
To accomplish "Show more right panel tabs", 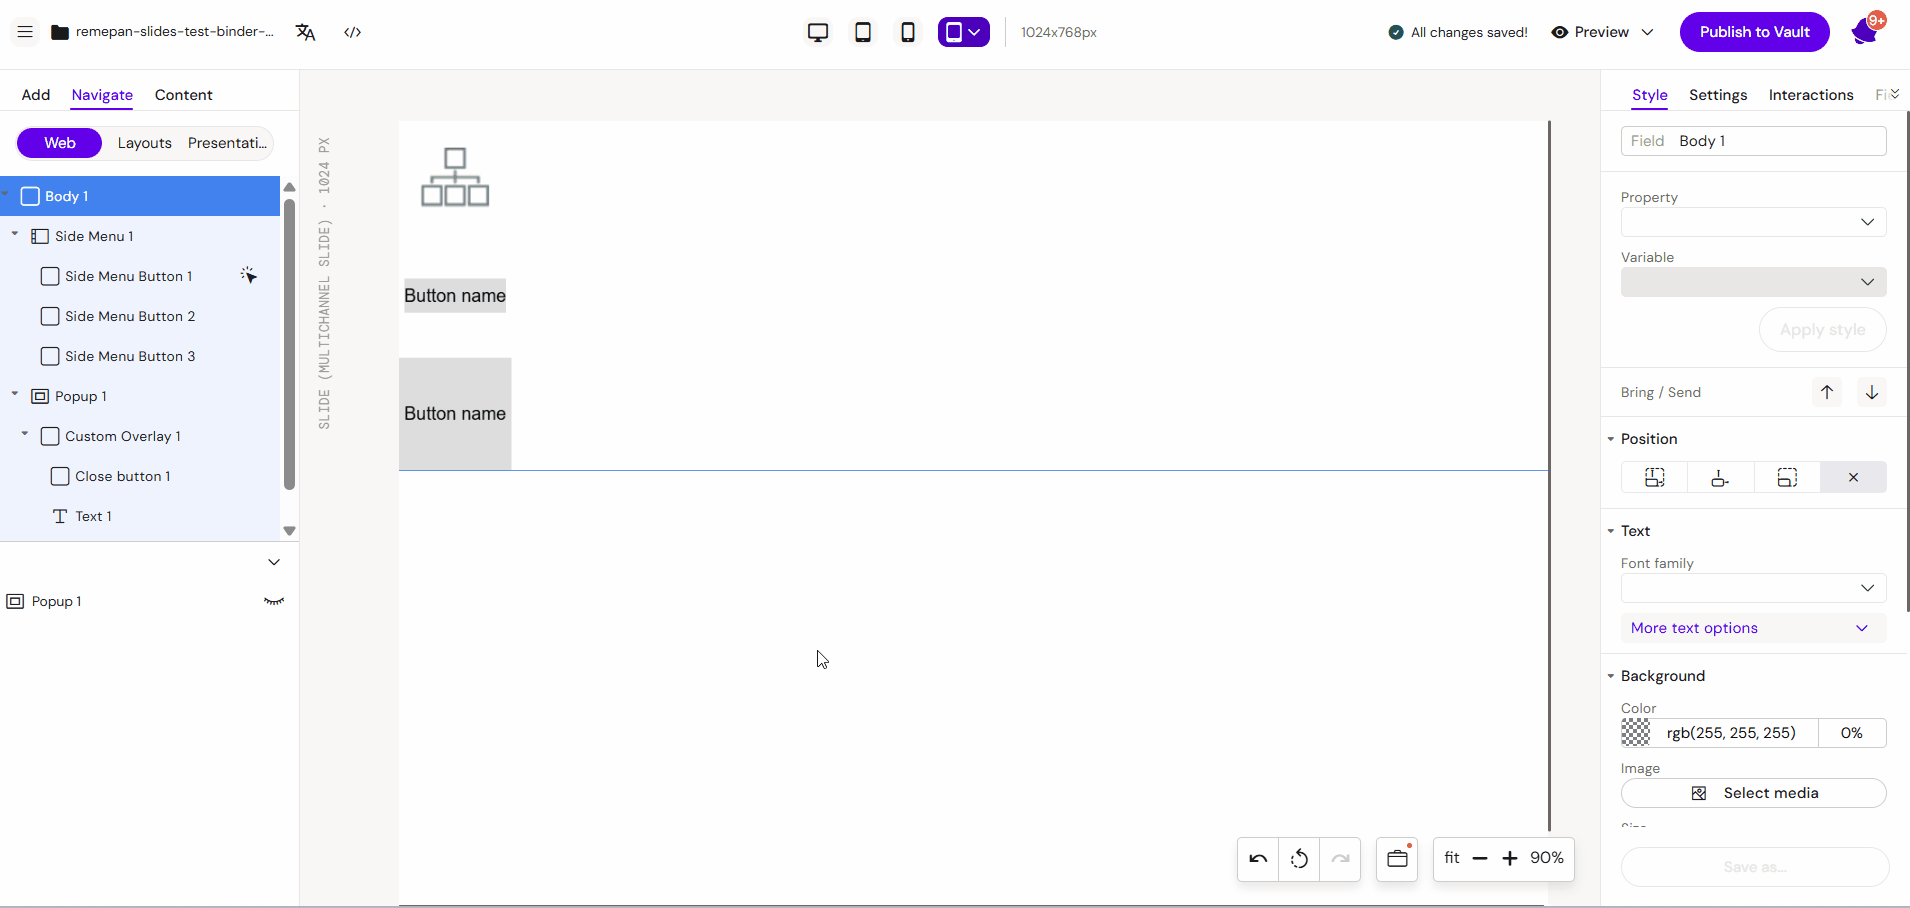I will (x=1895, y=94).
